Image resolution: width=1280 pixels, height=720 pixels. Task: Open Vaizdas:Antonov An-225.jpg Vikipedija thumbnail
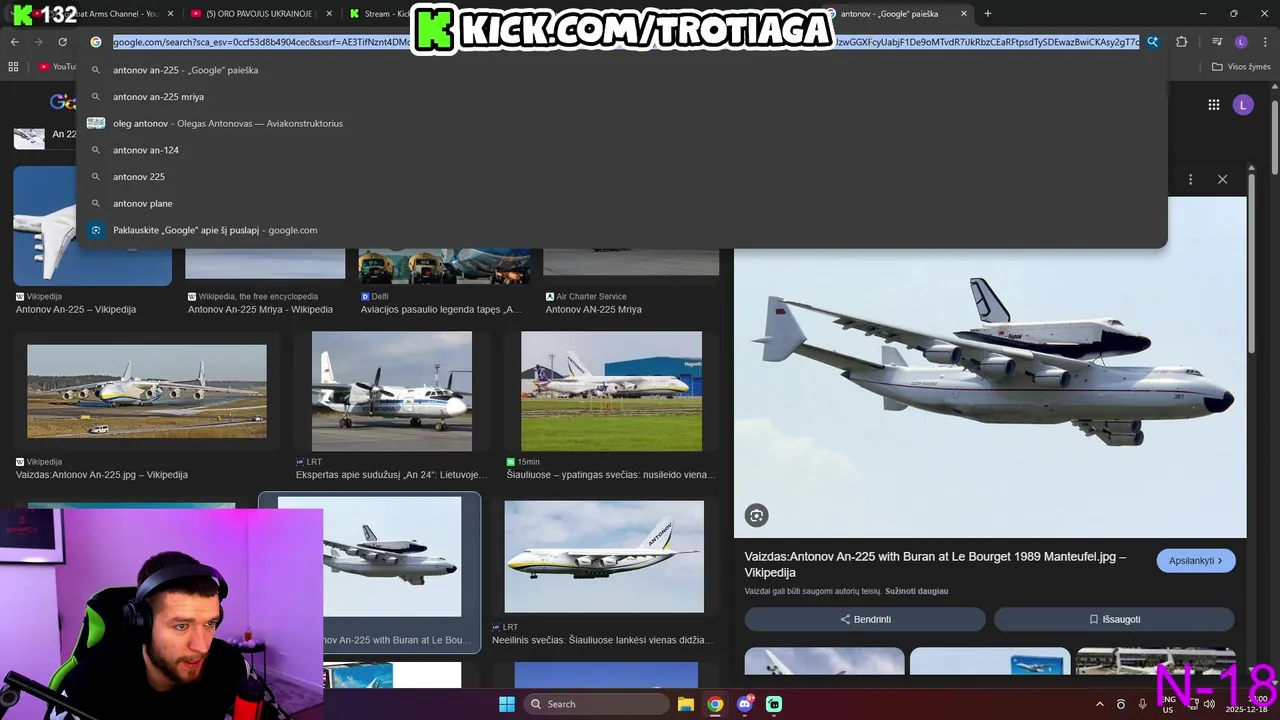click(147, 391)
